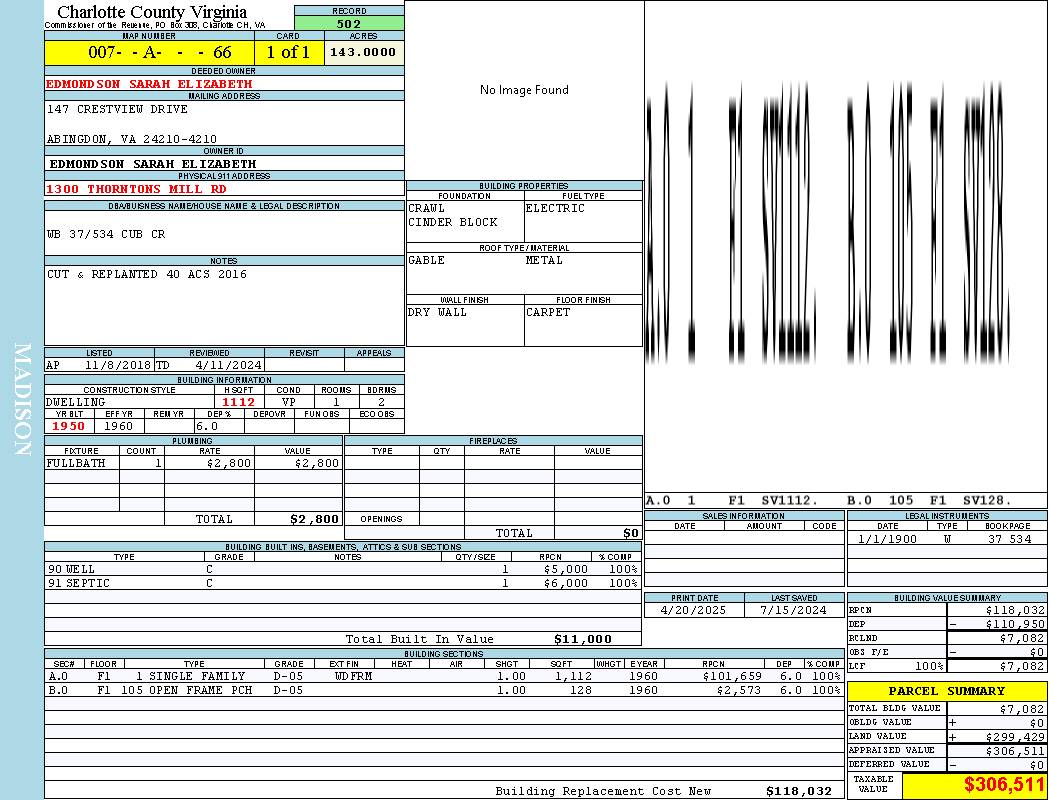The width and height of the screenshot is (1050, 800).
Task: Select the listed date 11/8/2018
Action: [118, 366]
